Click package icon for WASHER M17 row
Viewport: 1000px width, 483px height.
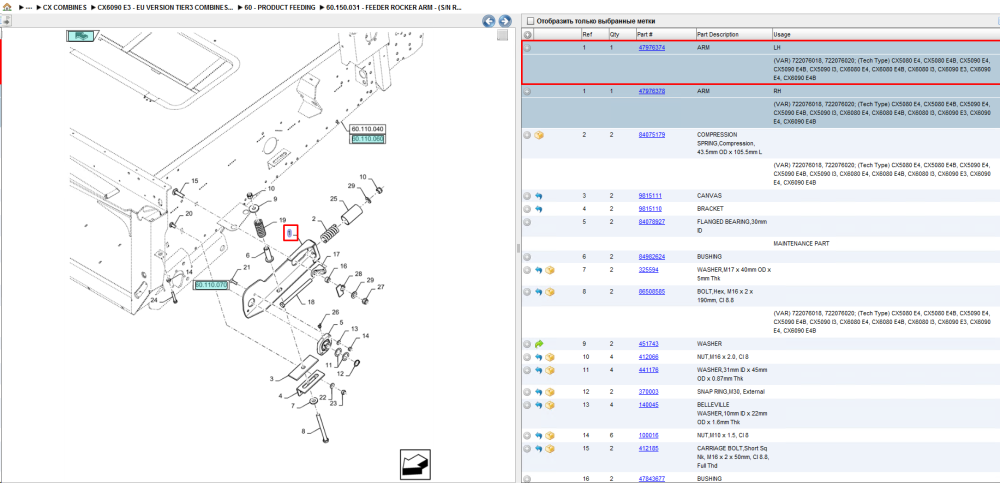tap(550, 270)
